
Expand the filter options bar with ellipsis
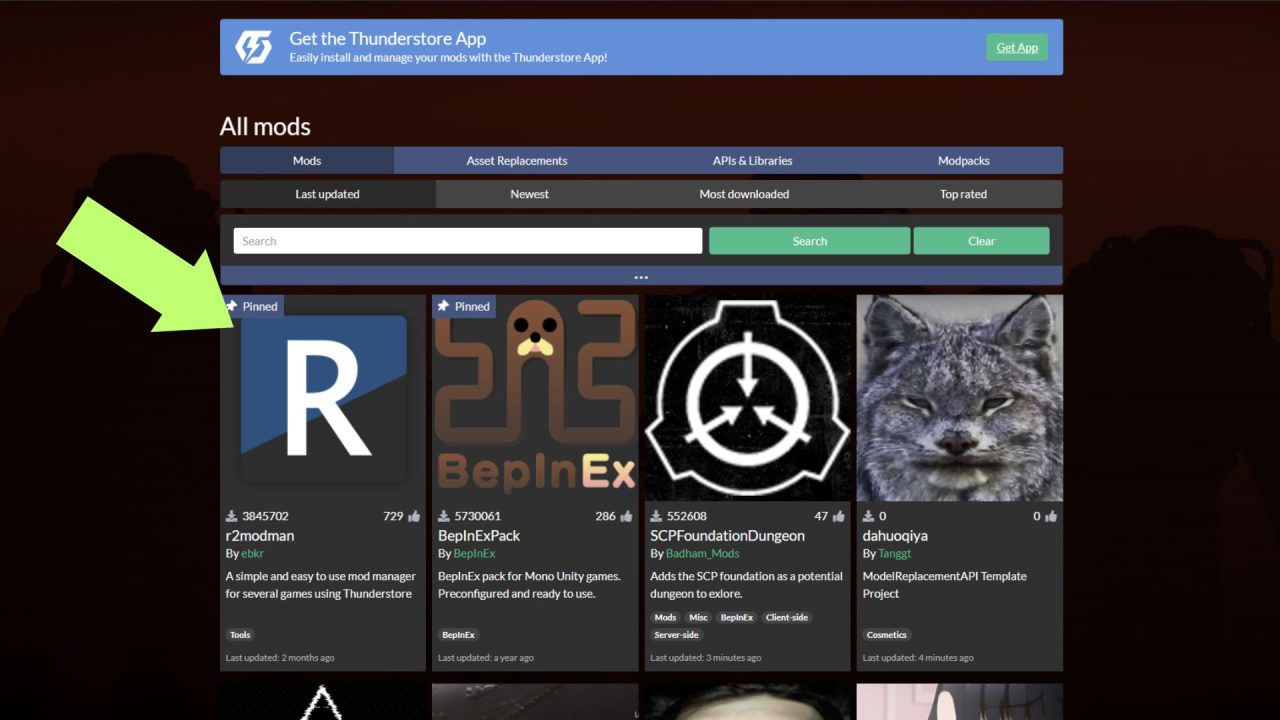click(x=641, y=276)
